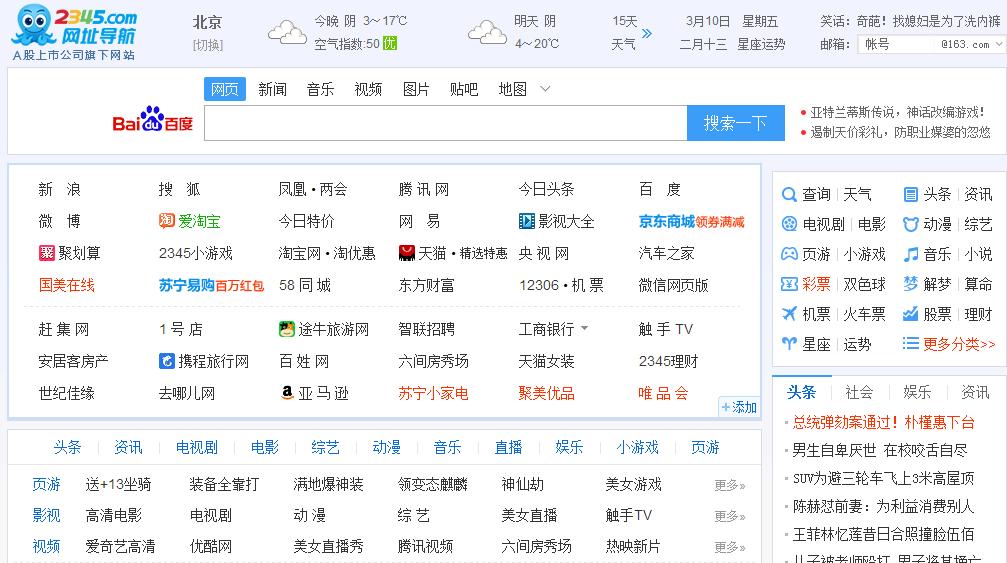Image resolution: width=1007 pixels, height=563 pixels.
Task: Click the 解梦 dream icon
Action: click(x=910, y=284)
